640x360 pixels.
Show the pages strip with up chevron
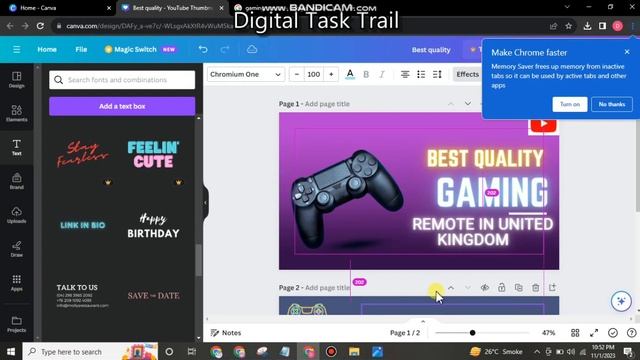pyautogui.click(x=423, y=322)
